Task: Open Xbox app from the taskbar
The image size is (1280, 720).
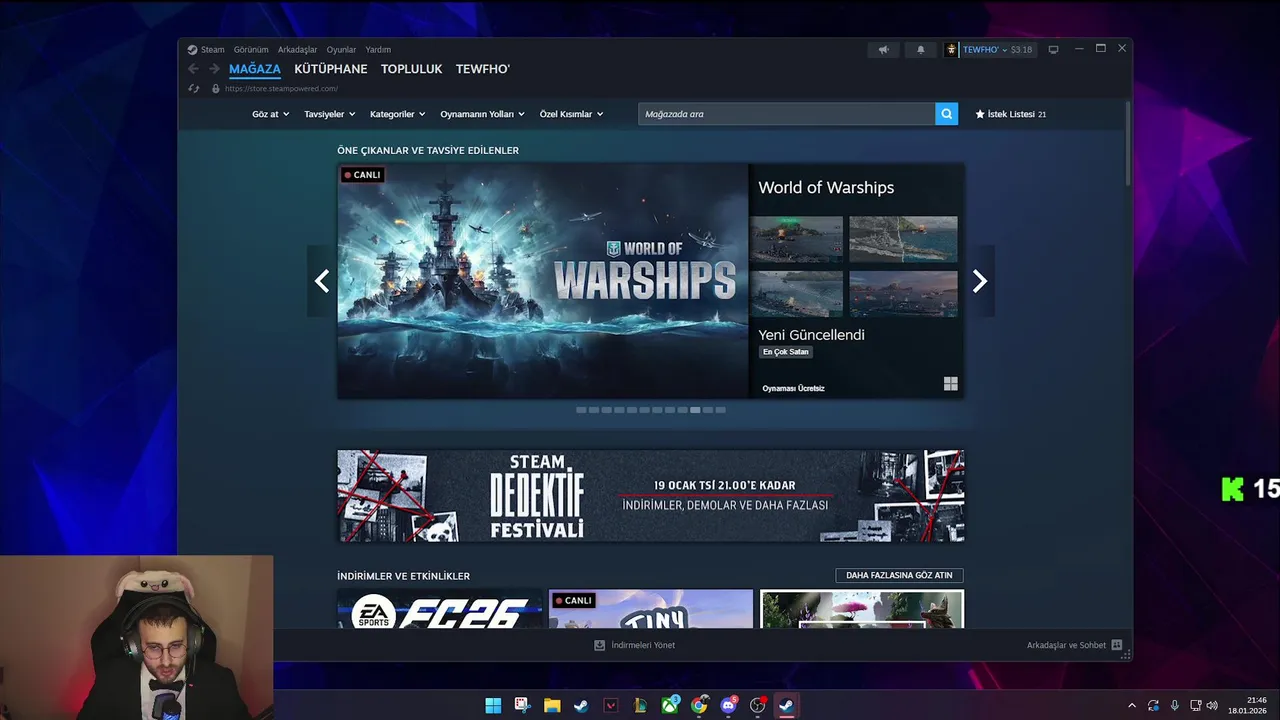Action: pos(669,705)
